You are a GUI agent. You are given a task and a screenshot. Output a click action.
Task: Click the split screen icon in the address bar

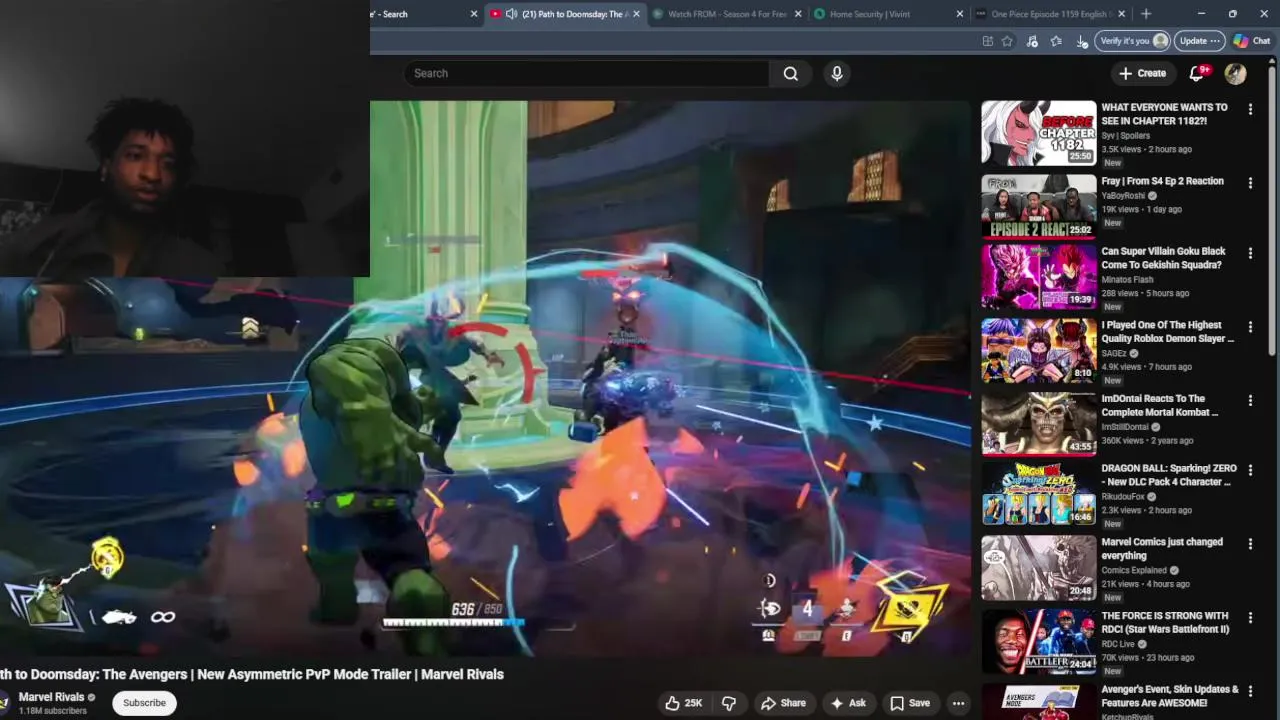pos(987,41)
